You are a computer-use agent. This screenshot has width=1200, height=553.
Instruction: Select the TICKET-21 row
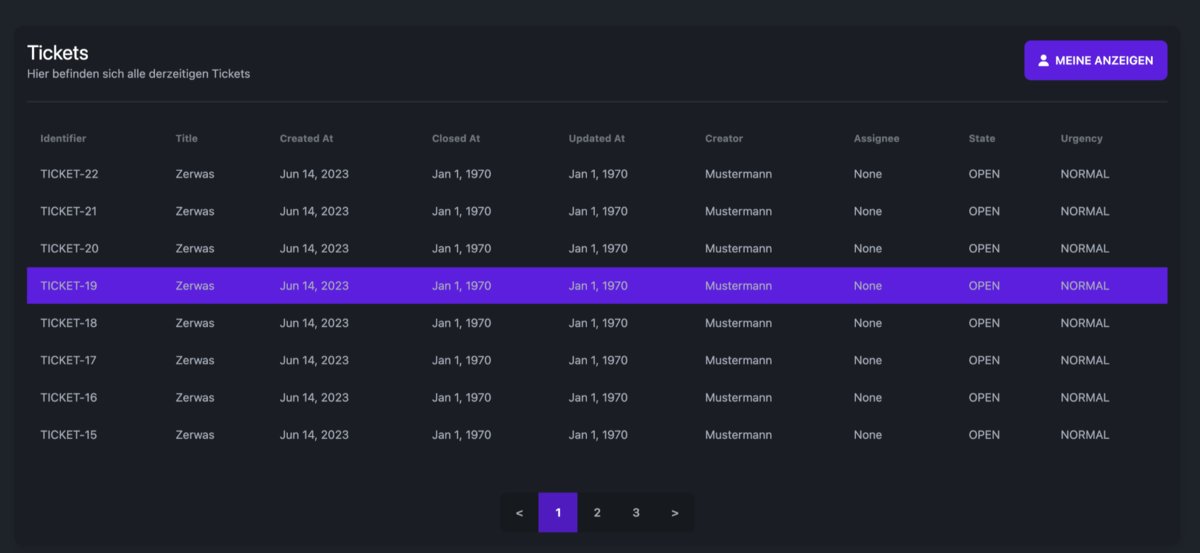tap(597, 211)
